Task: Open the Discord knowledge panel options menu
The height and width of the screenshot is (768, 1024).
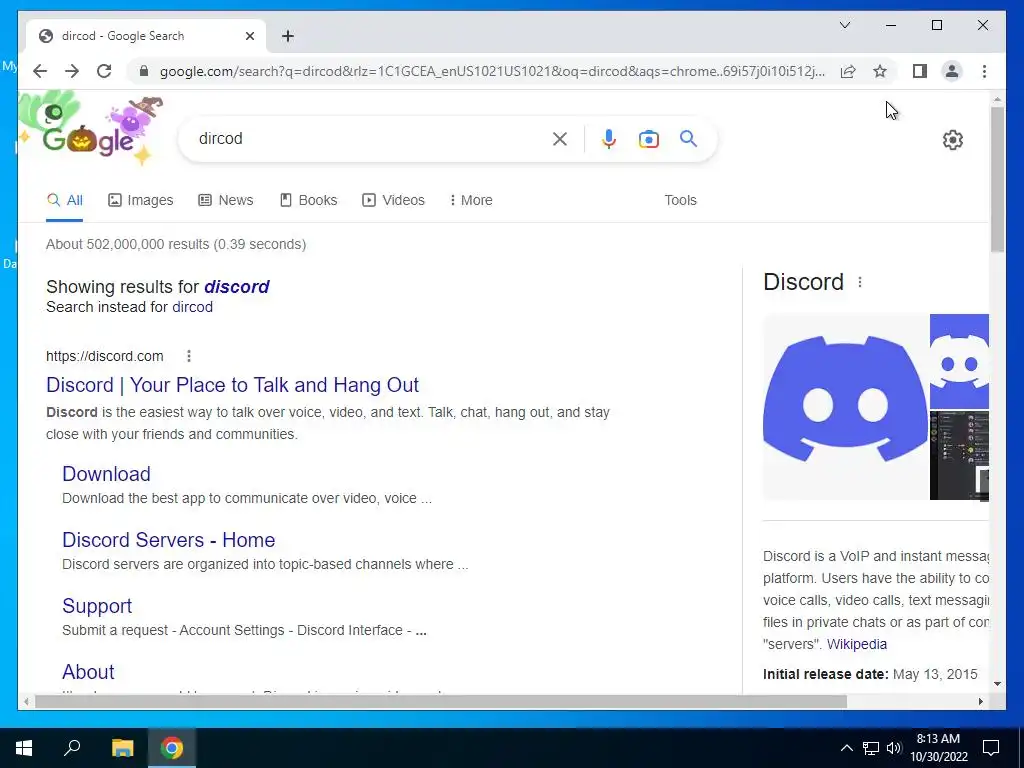Action: pos(860,282)
